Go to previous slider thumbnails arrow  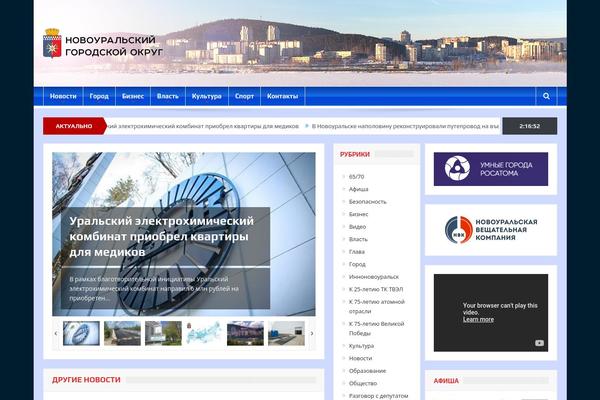tap(56, 333)
